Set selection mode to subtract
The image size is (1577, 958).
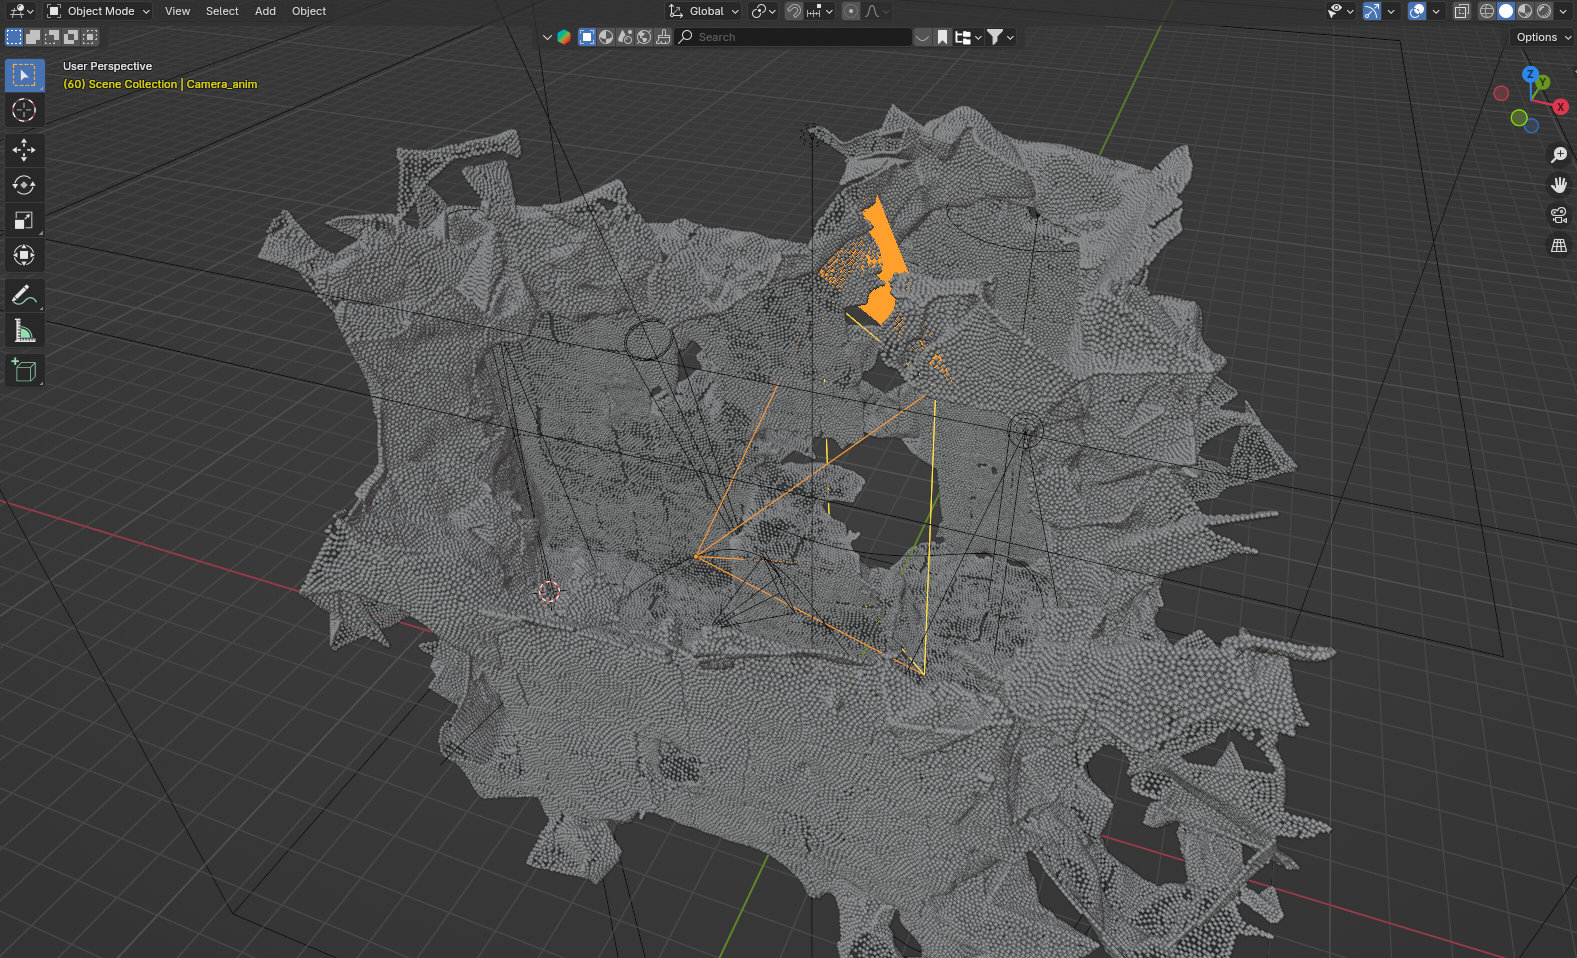52,37
